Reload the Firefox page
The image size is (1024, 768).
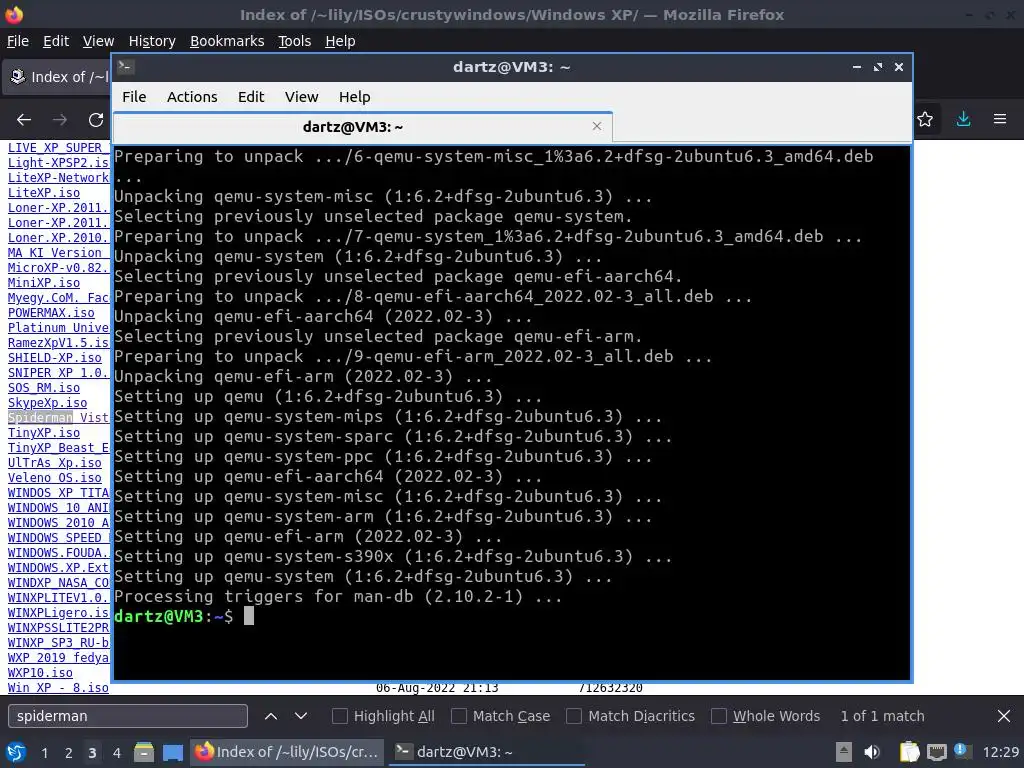(x=96, y=120)
